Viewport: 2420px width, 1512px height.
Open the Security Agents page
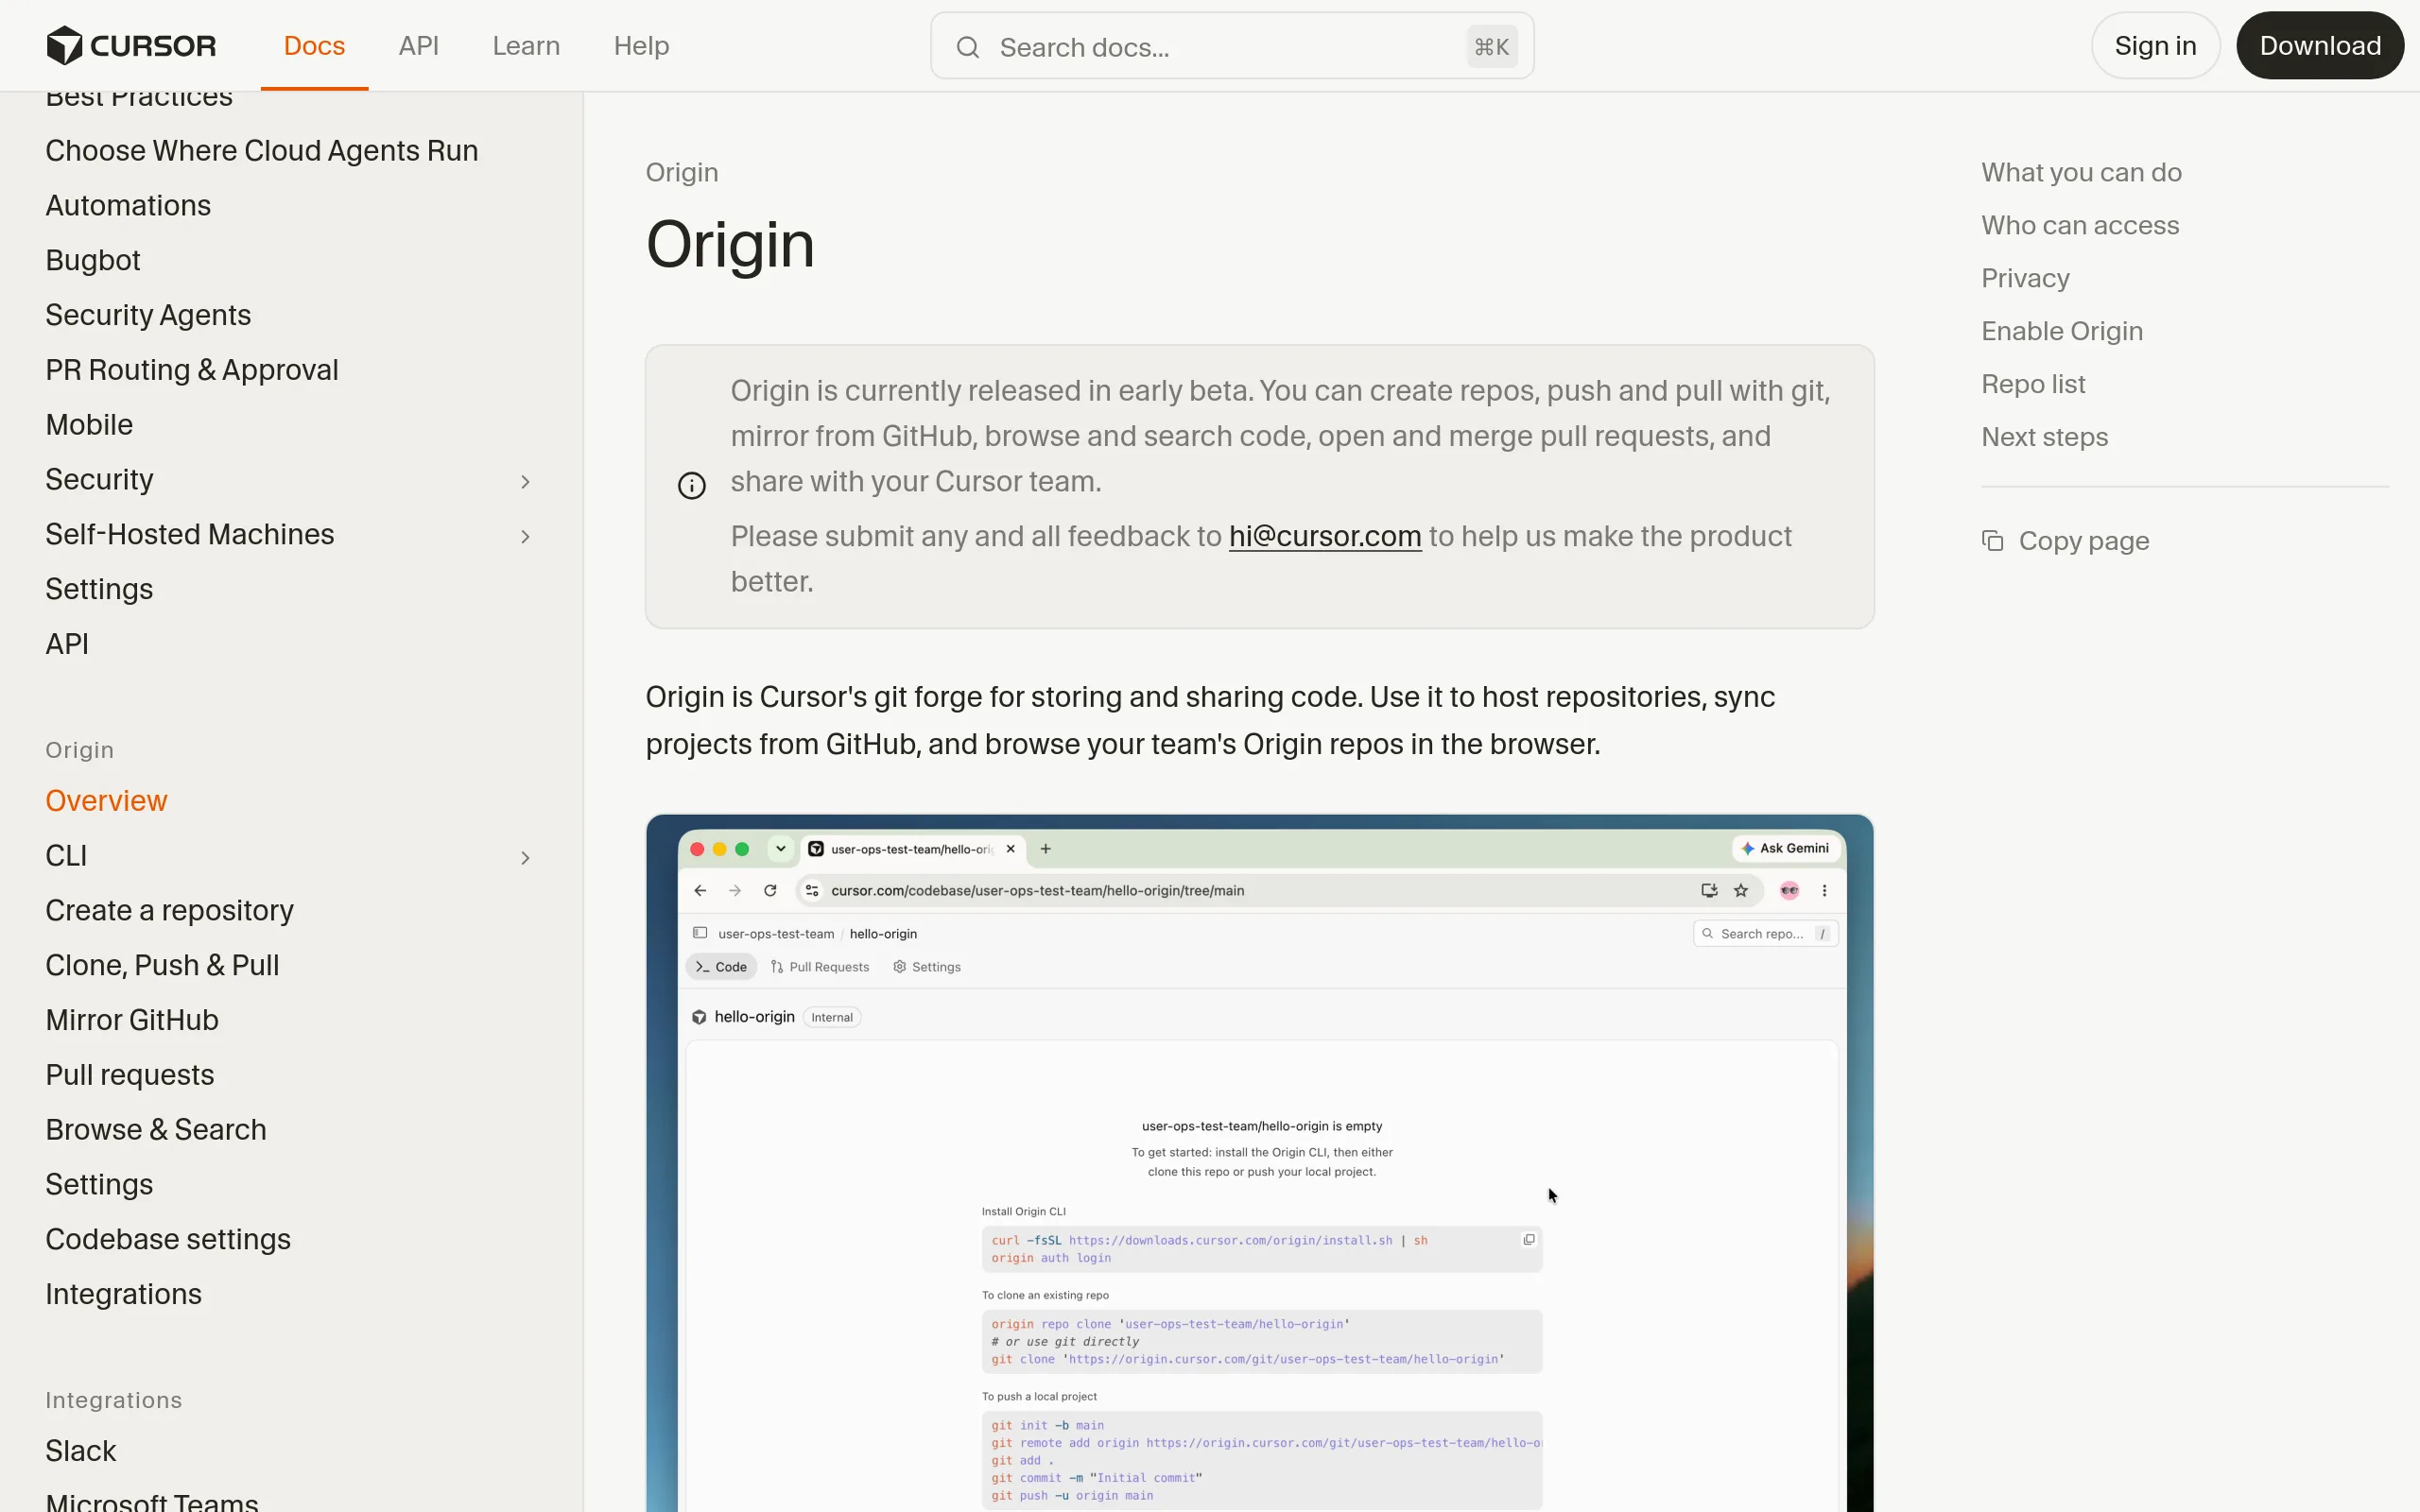[x=148, y=315]
